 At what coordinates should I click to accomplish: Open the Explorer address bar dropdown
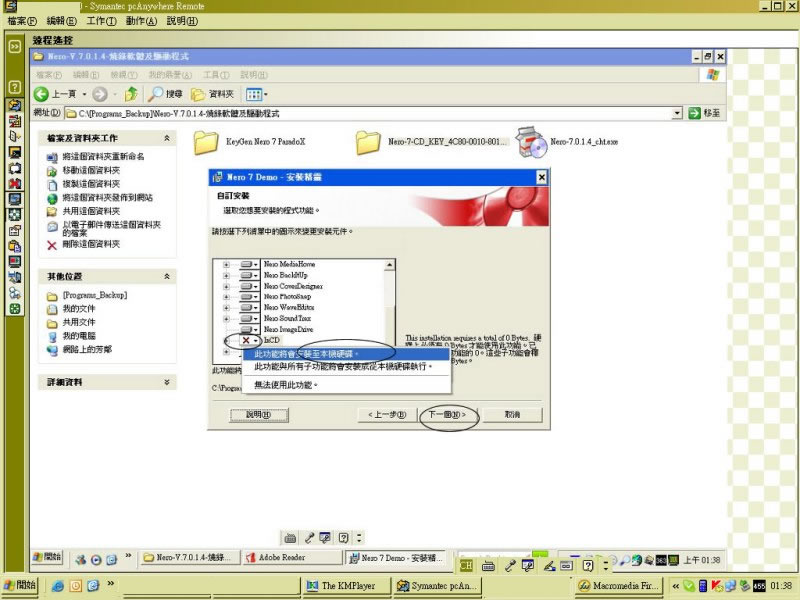pyautogui.click(x=677, y=113)
